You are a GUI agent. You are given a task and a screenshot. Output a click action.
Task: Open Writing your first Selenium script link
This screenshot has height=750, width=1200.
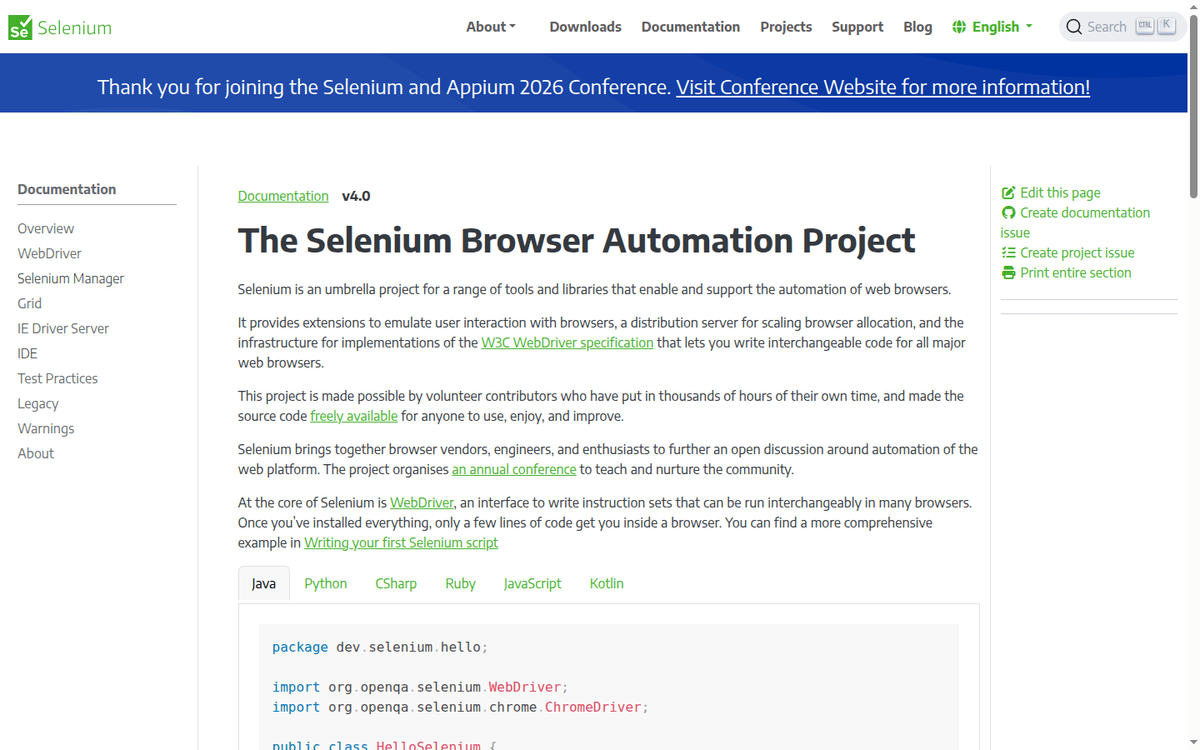pos(401,543)
